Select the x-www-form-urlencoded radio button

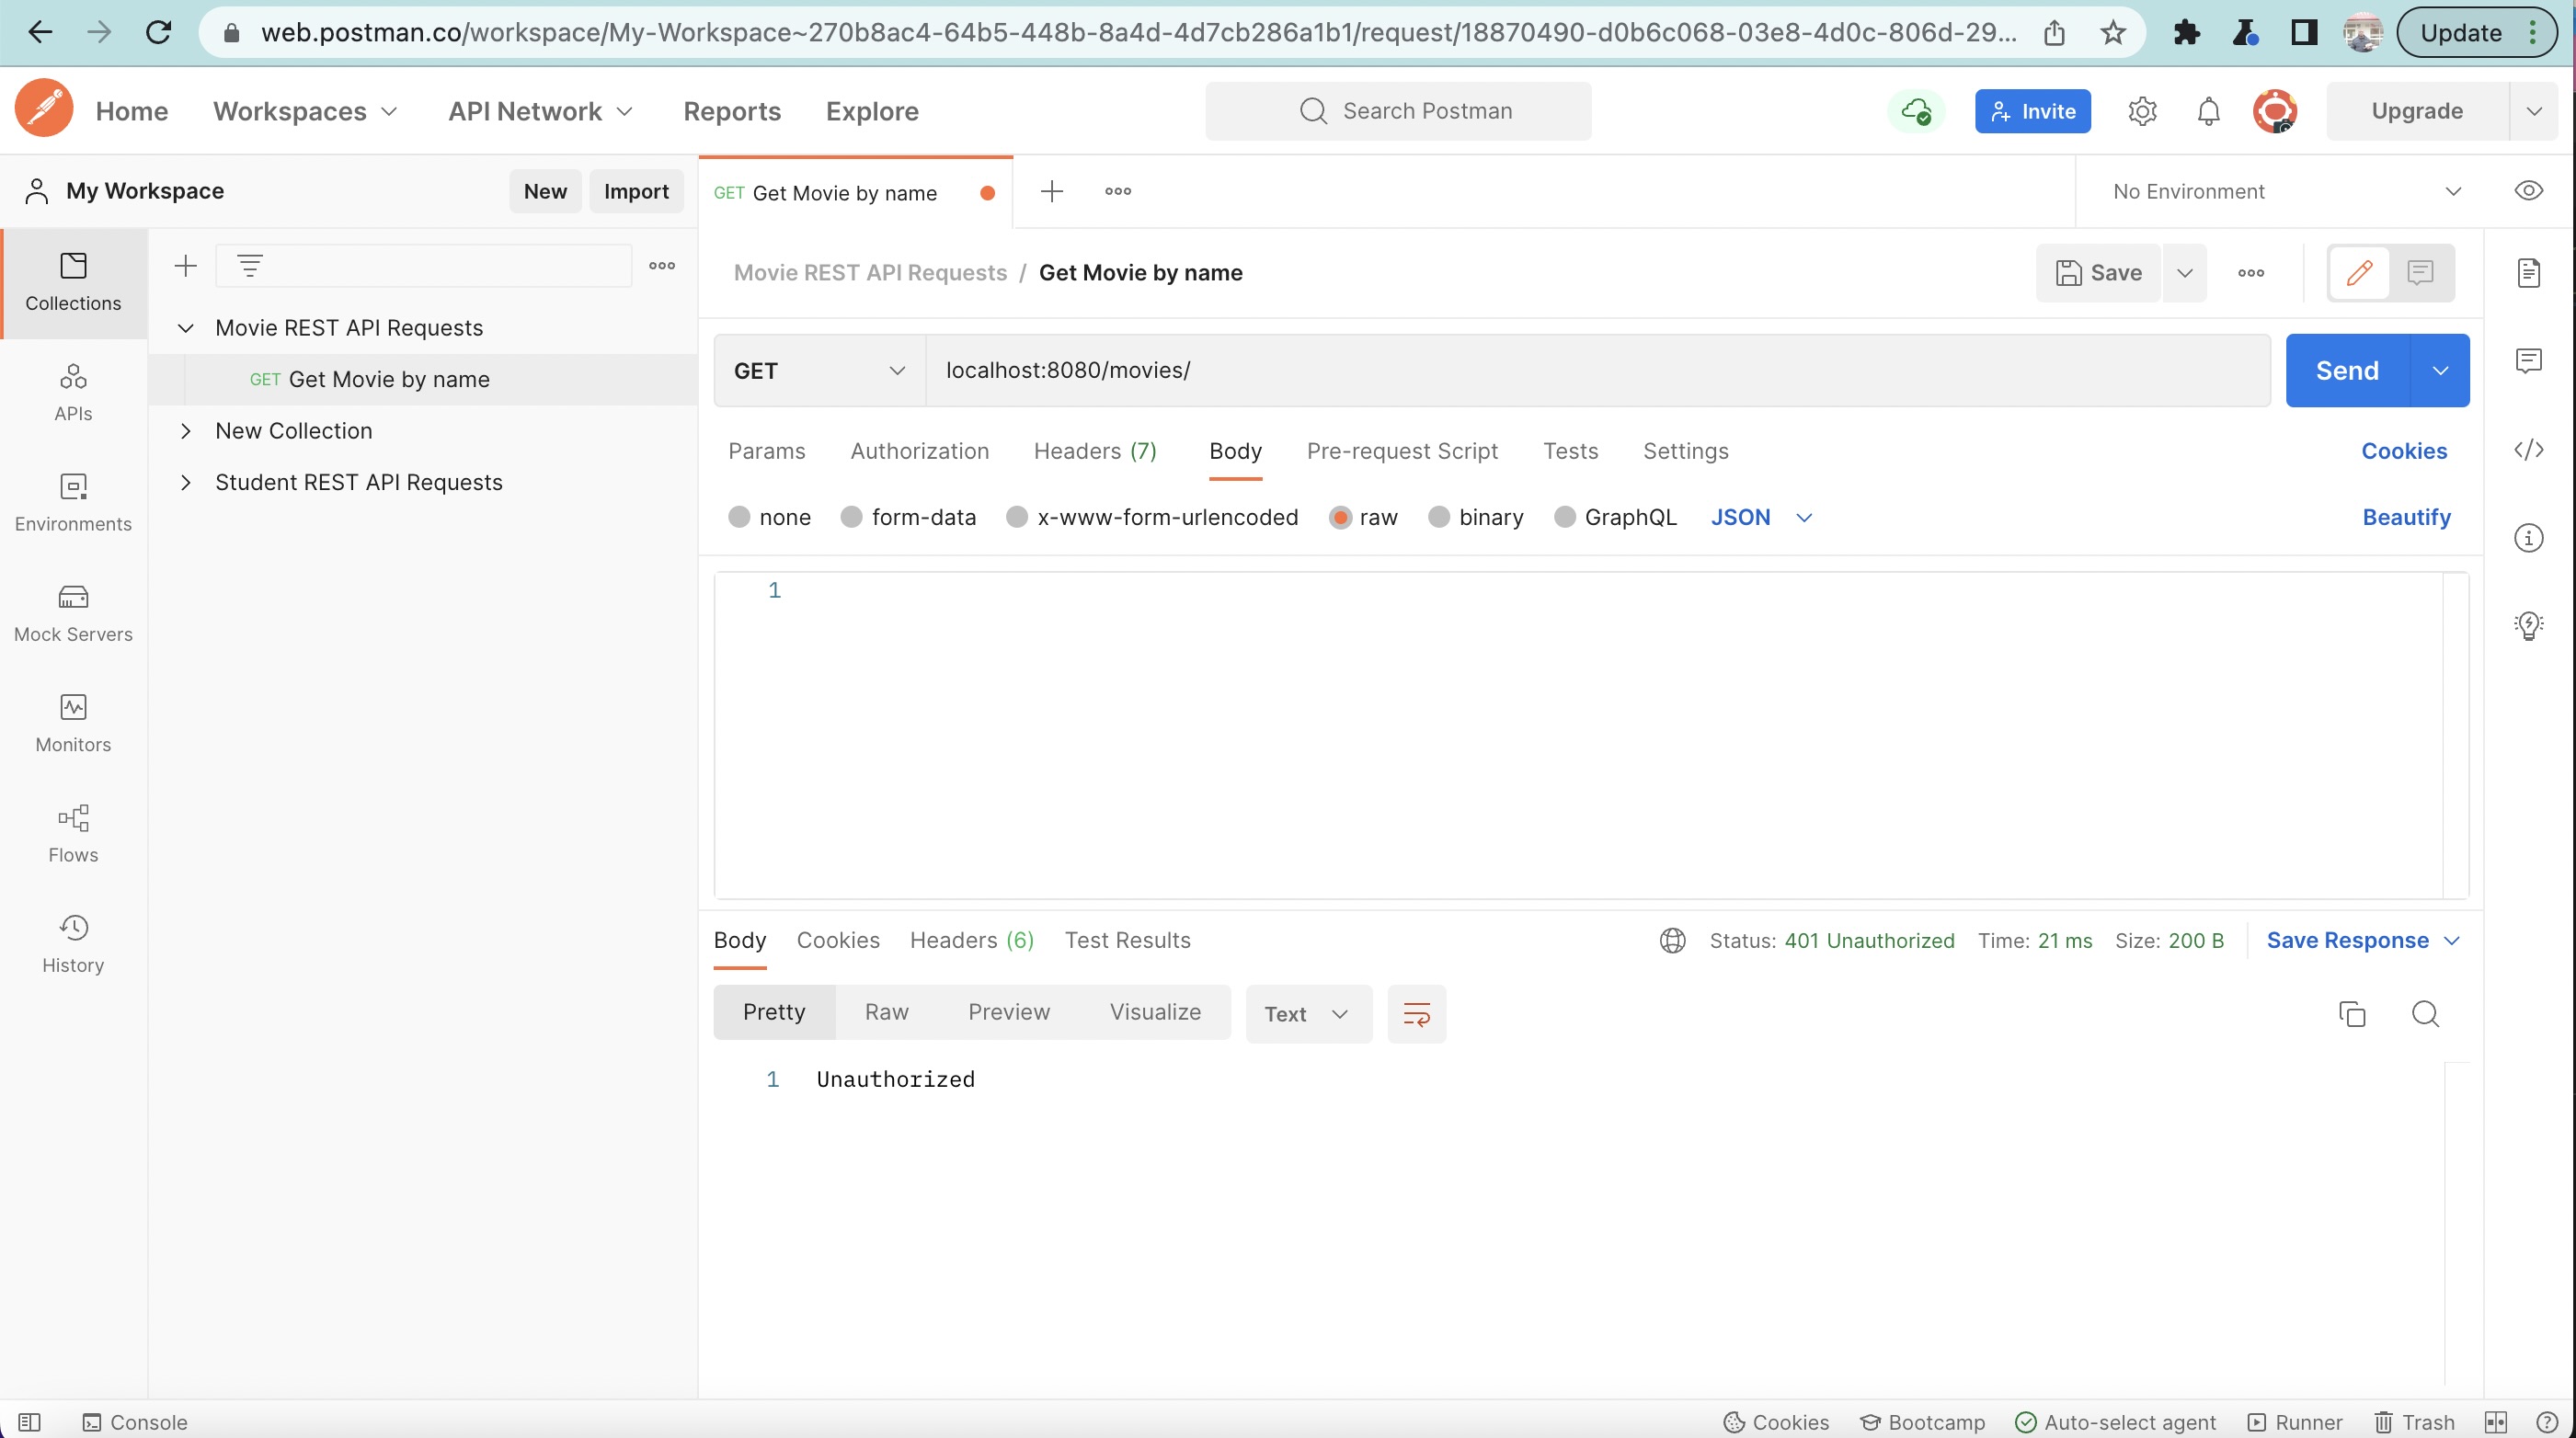pos(1016,517)
